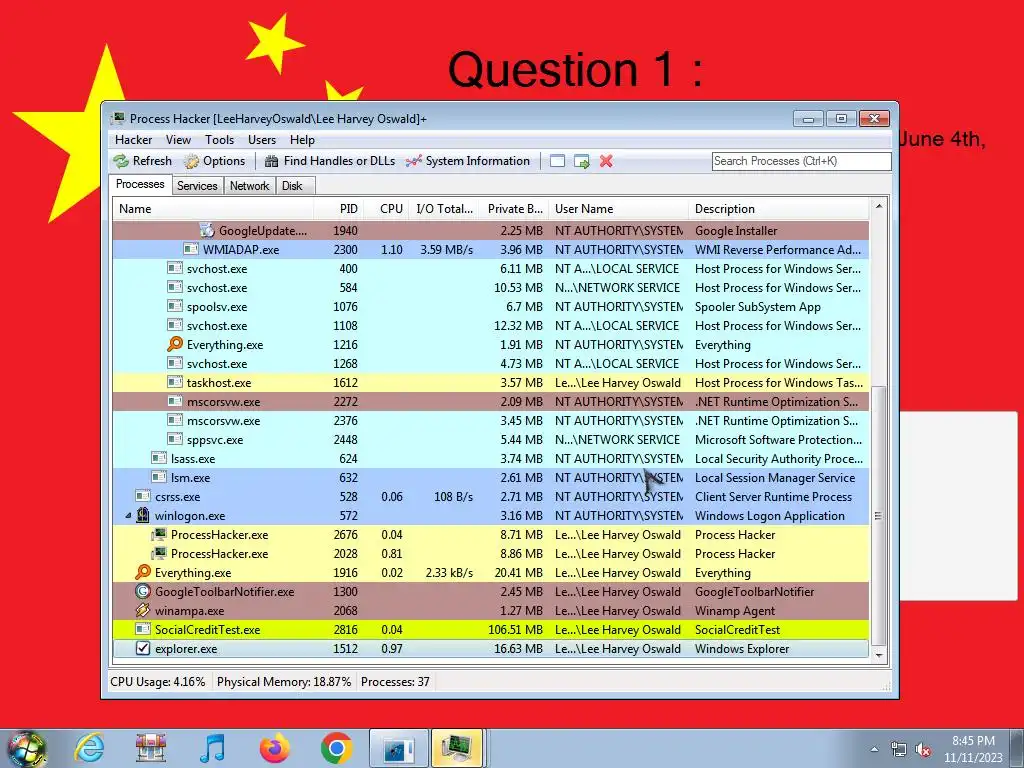The height and width of the screenshot is (768, 1024).
Task: Click the lsass.exe process icon
Action: [159, 458]
